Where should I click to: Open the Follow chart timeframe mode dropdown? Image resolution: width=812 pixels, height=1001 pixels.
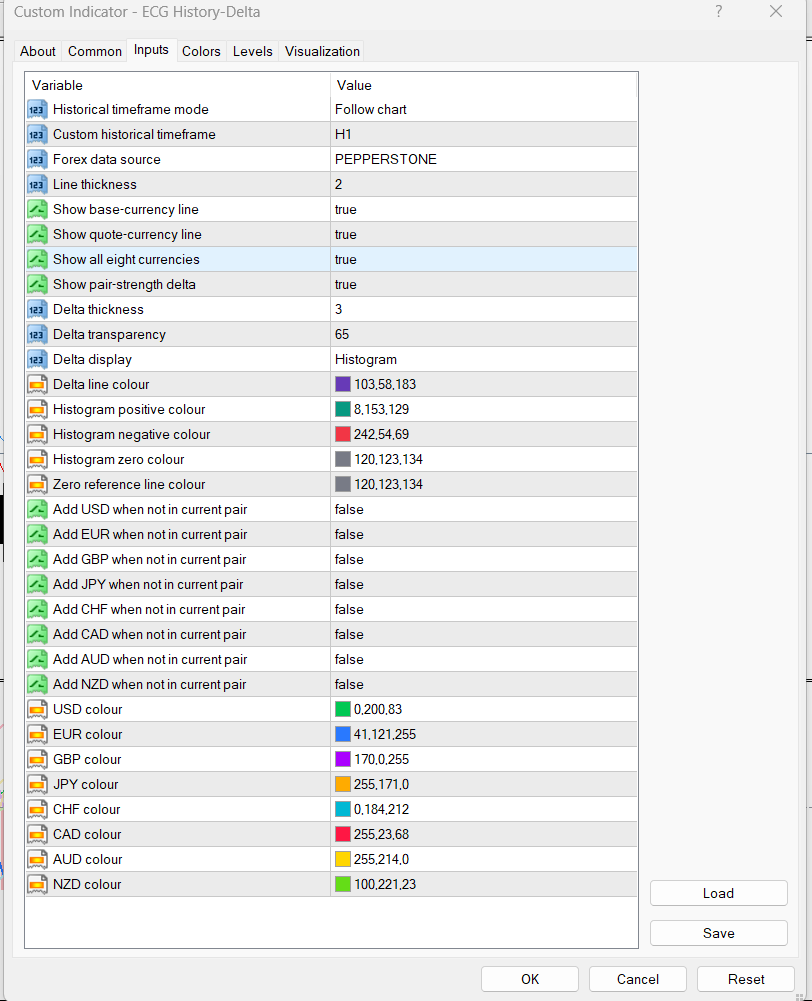(x=484, y=110)
